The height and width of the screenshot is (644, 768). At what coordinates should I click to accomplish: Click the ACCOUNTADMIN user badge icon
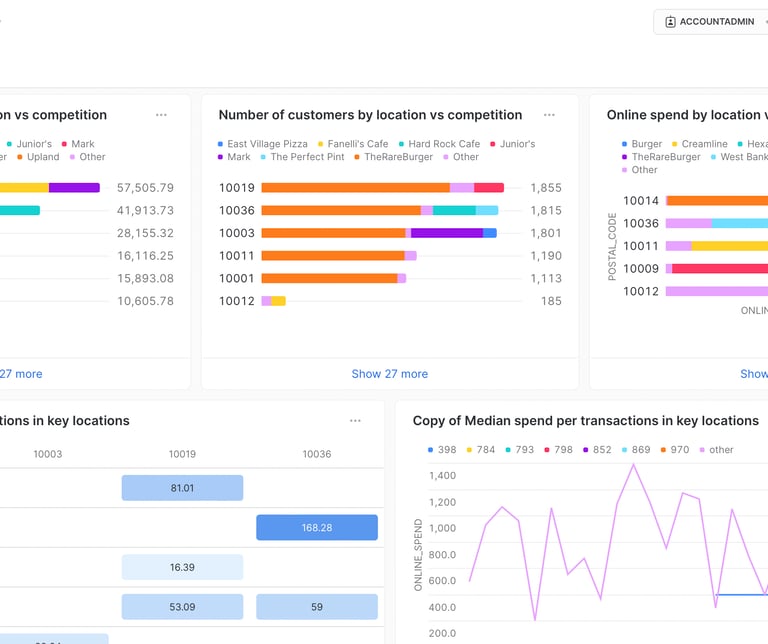tap(670, 22)
